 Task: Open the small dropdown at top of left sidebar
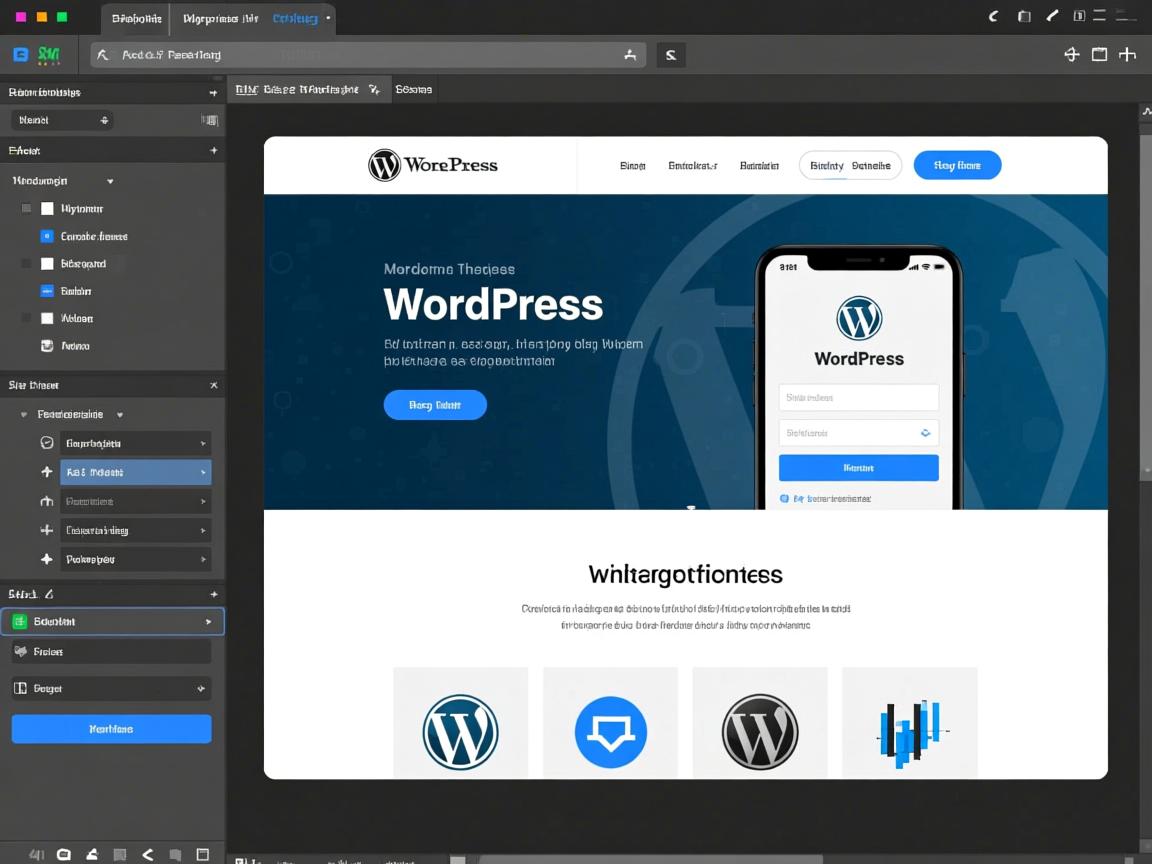(x=62, y=120)
